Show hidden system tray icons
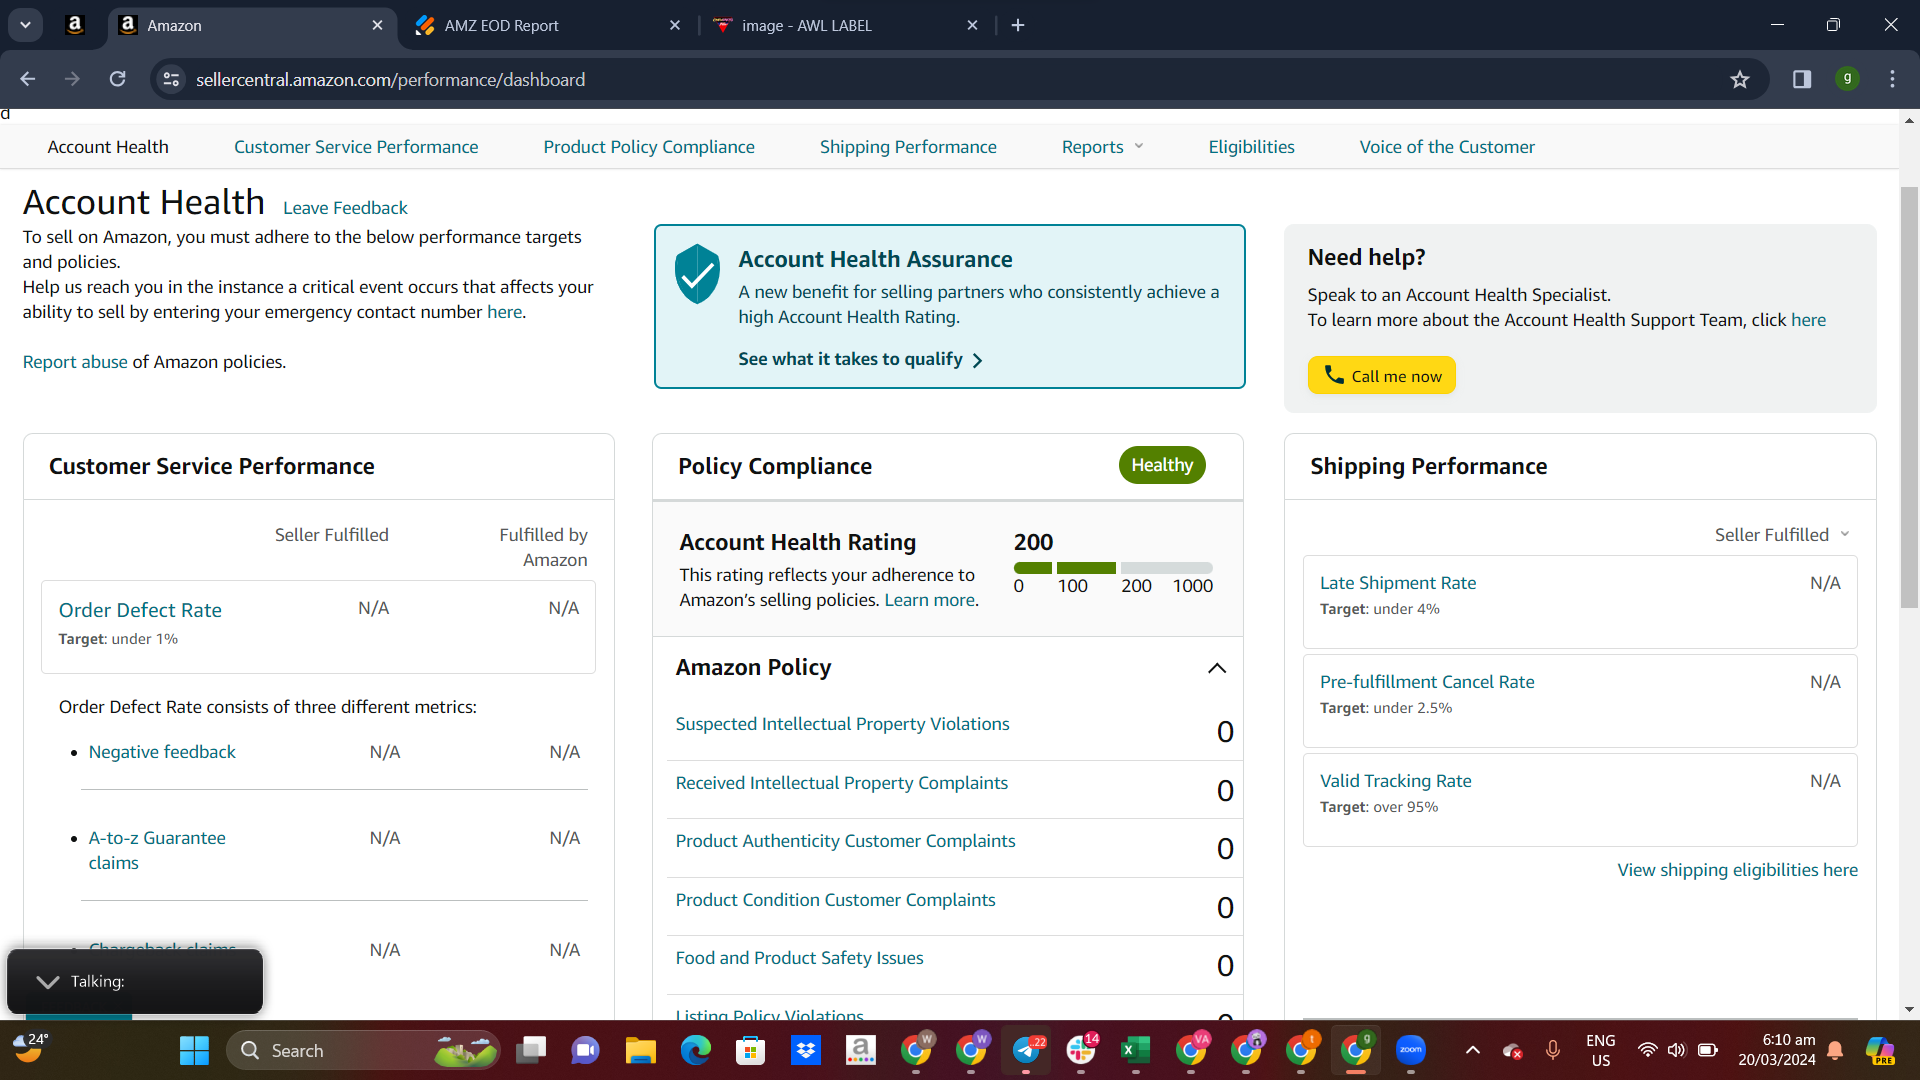Viewport: 1920px width, 1080px height. coord(1473,1050)
